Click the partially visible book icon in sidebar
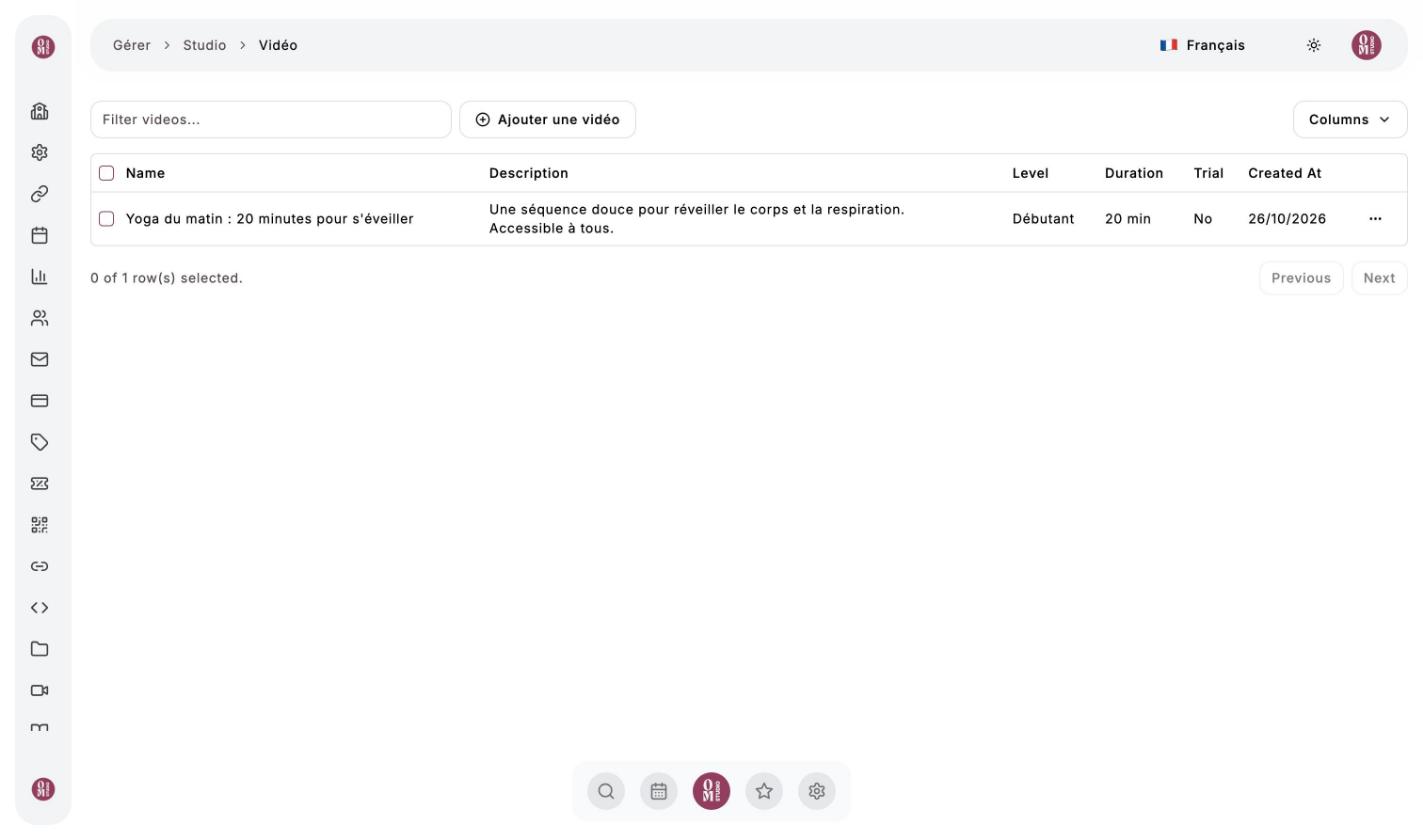Viewport: 1423px width, 840px height. 40,728
